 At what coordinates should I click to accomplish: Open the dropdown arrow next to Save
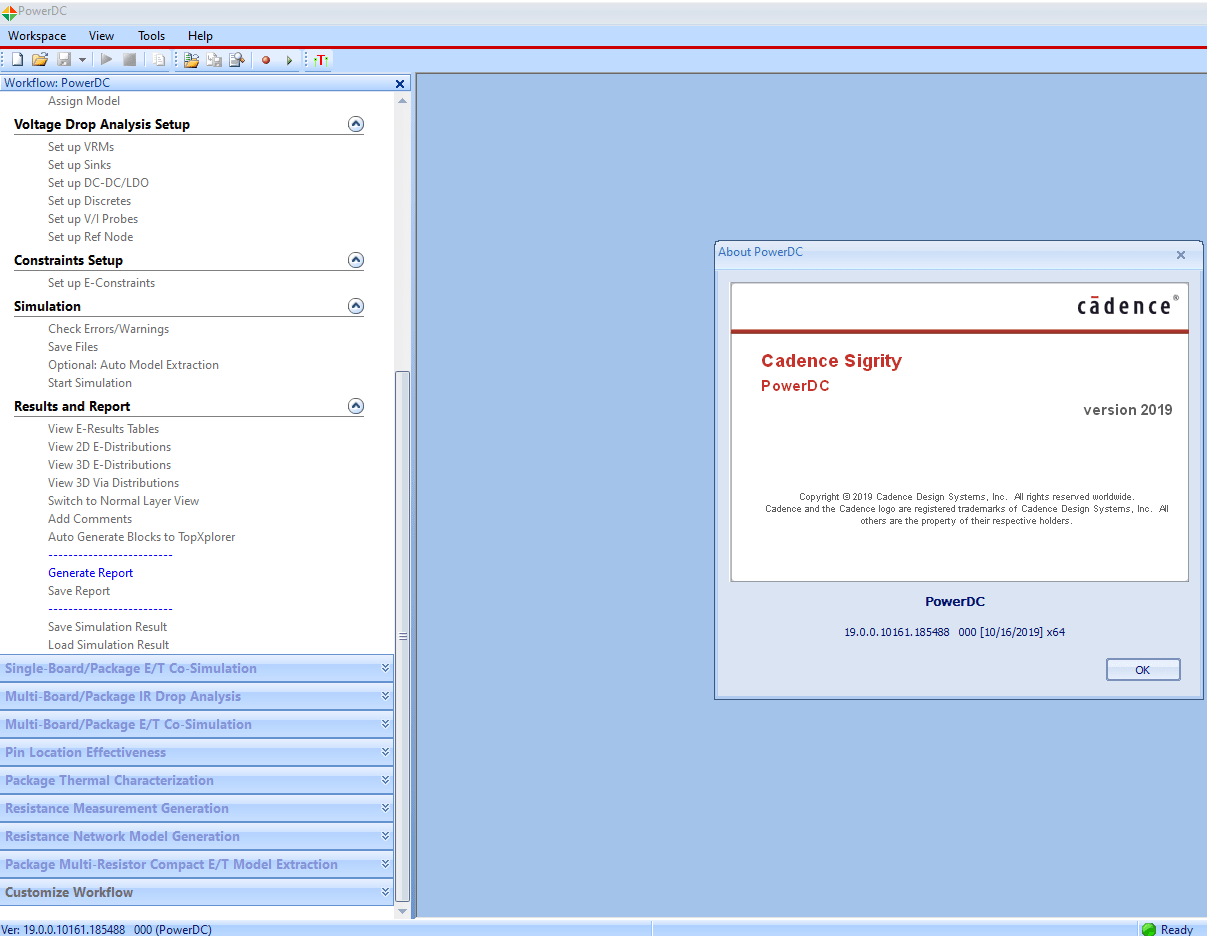82,60
